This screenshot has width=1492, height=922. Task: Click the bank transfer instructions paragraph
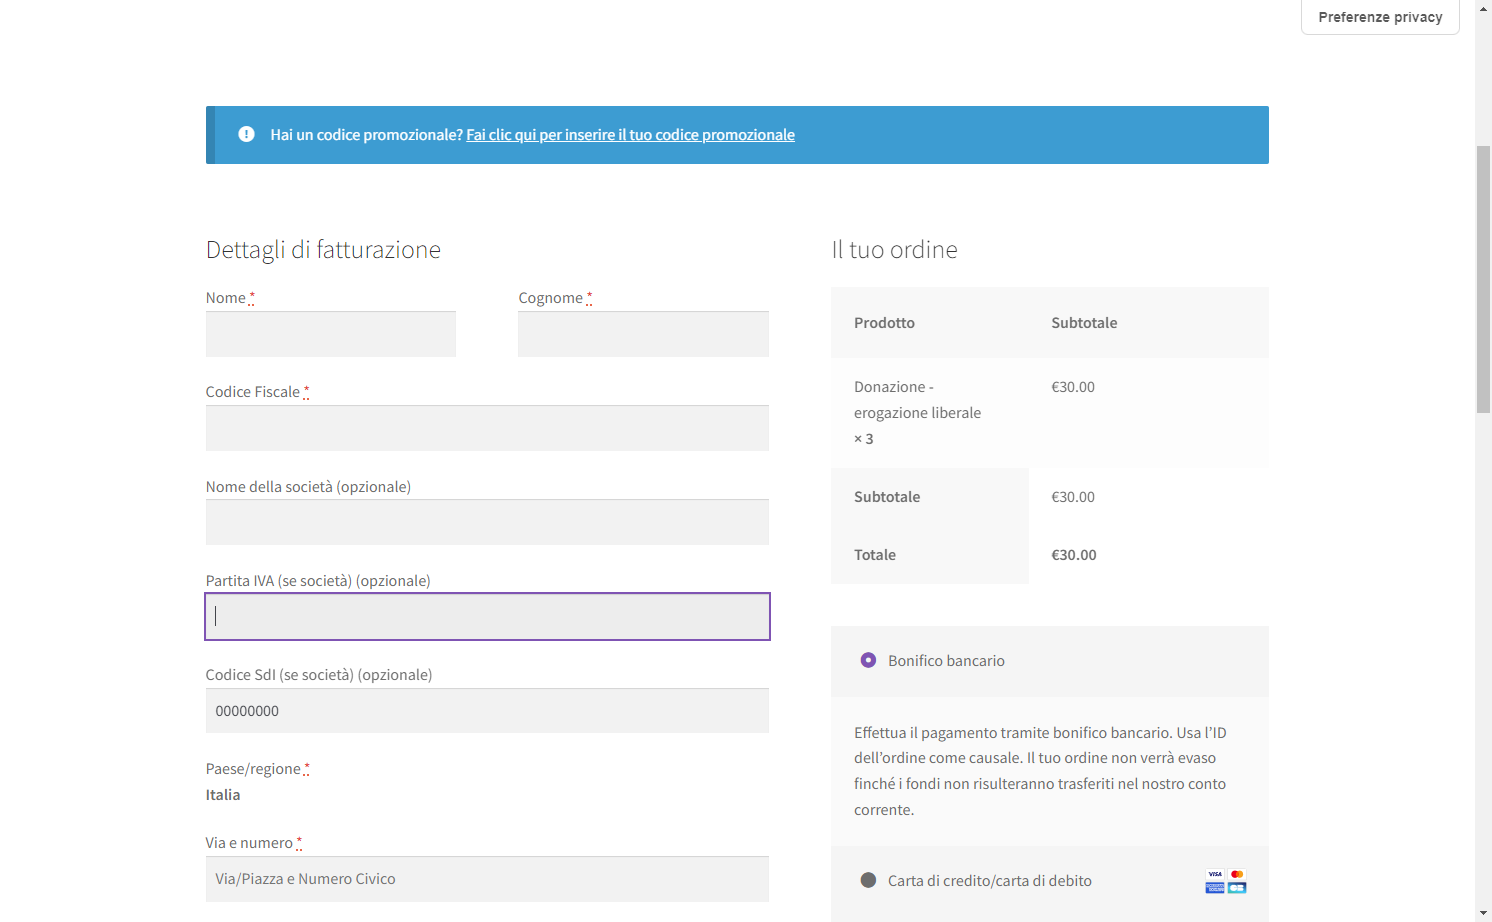click(1040, 771)
